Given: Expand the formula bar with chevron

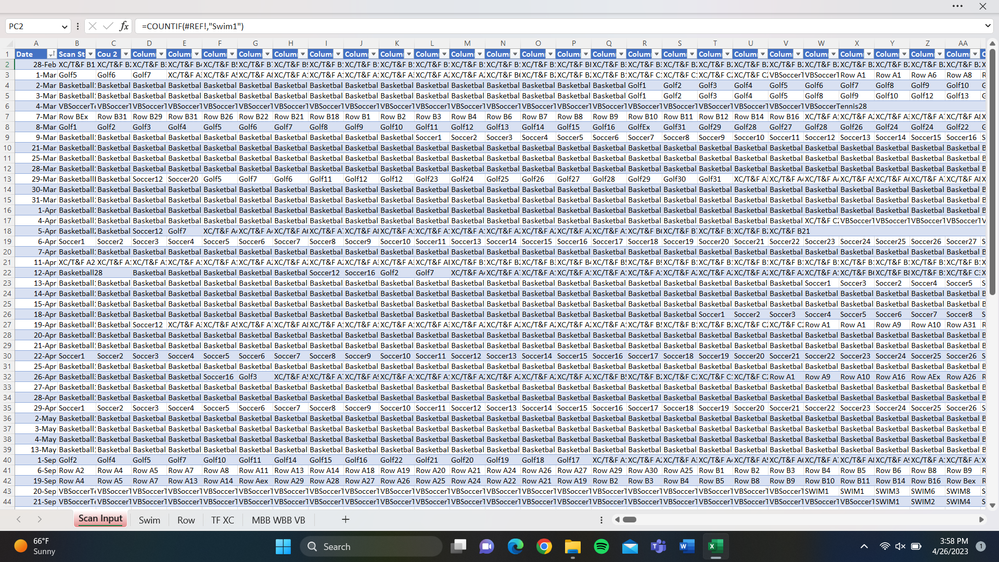Looking at the screenshot, I should (988, 26).
